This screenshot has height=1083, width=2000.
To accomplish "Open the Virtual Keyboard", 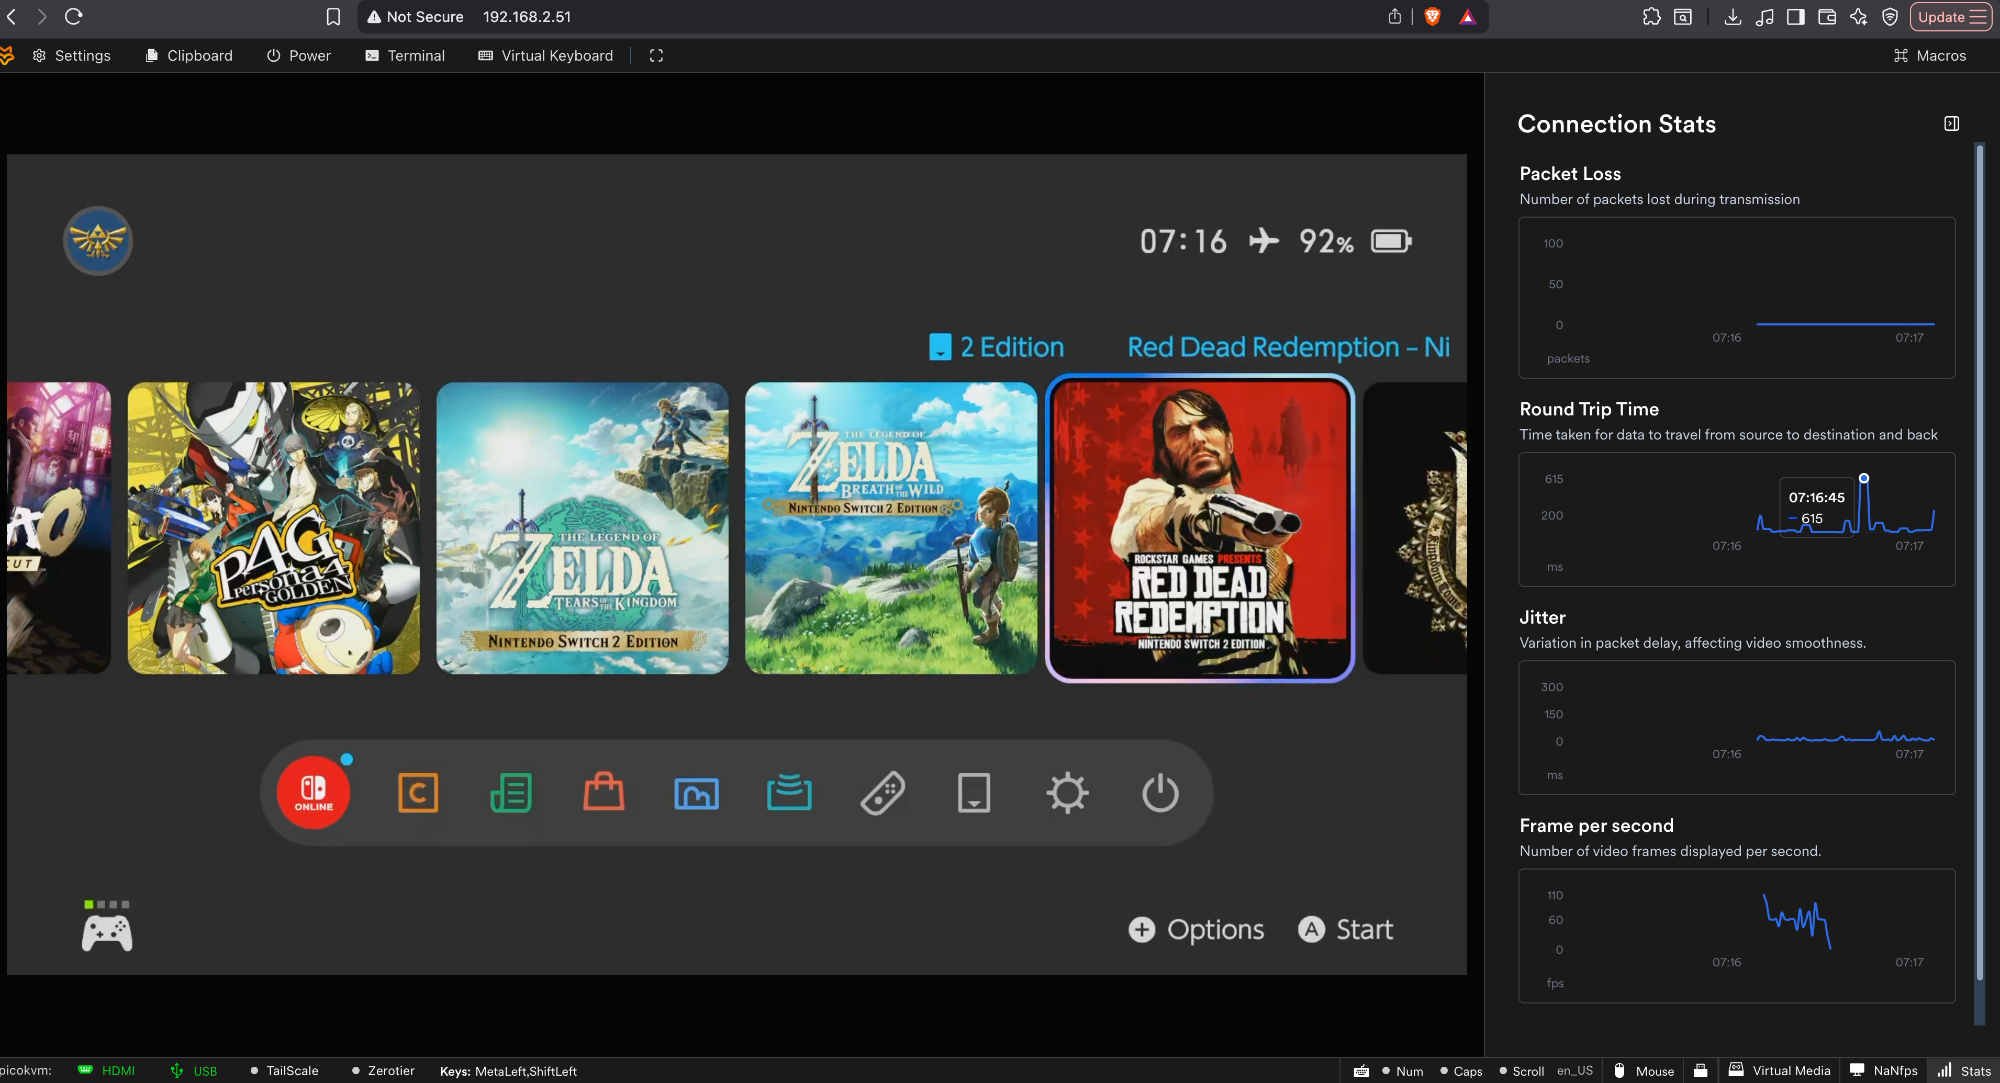I will (x=546, y=56).
